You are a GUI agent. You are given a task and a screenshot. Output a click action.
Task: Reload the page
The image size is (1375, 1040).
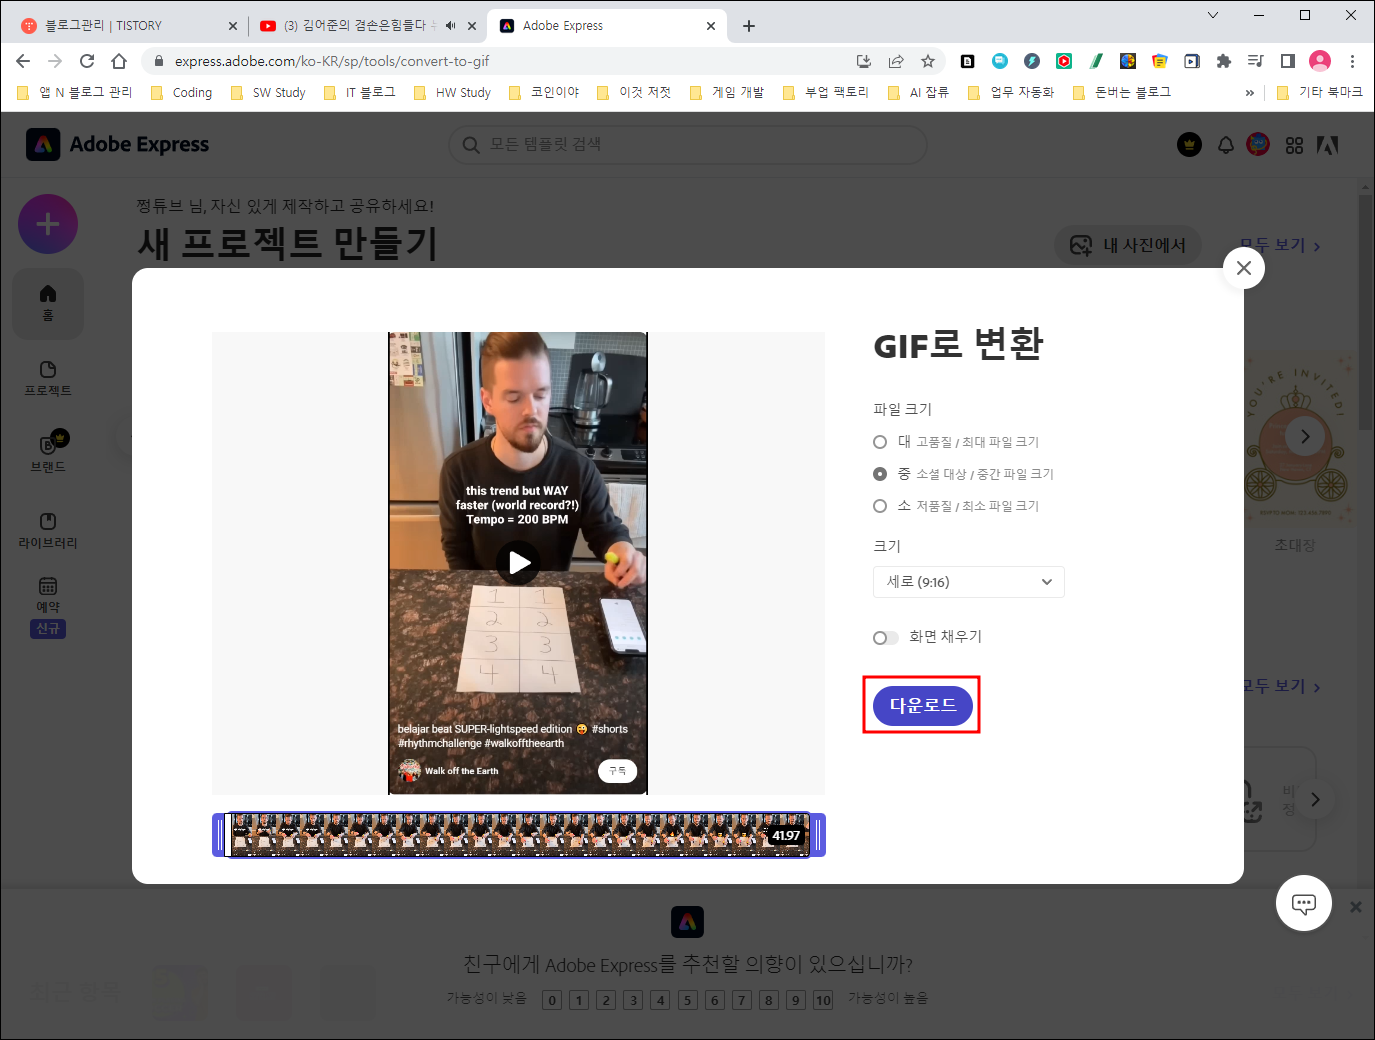(x=87, y=61)
